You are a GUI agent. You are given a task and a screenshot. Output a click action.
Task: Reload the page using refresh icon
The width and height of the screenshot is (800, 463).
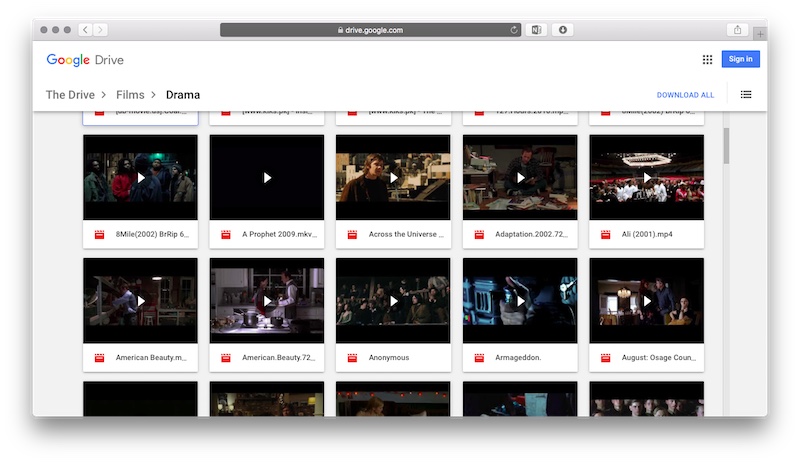pyautogui.click(x=514, y=30)
